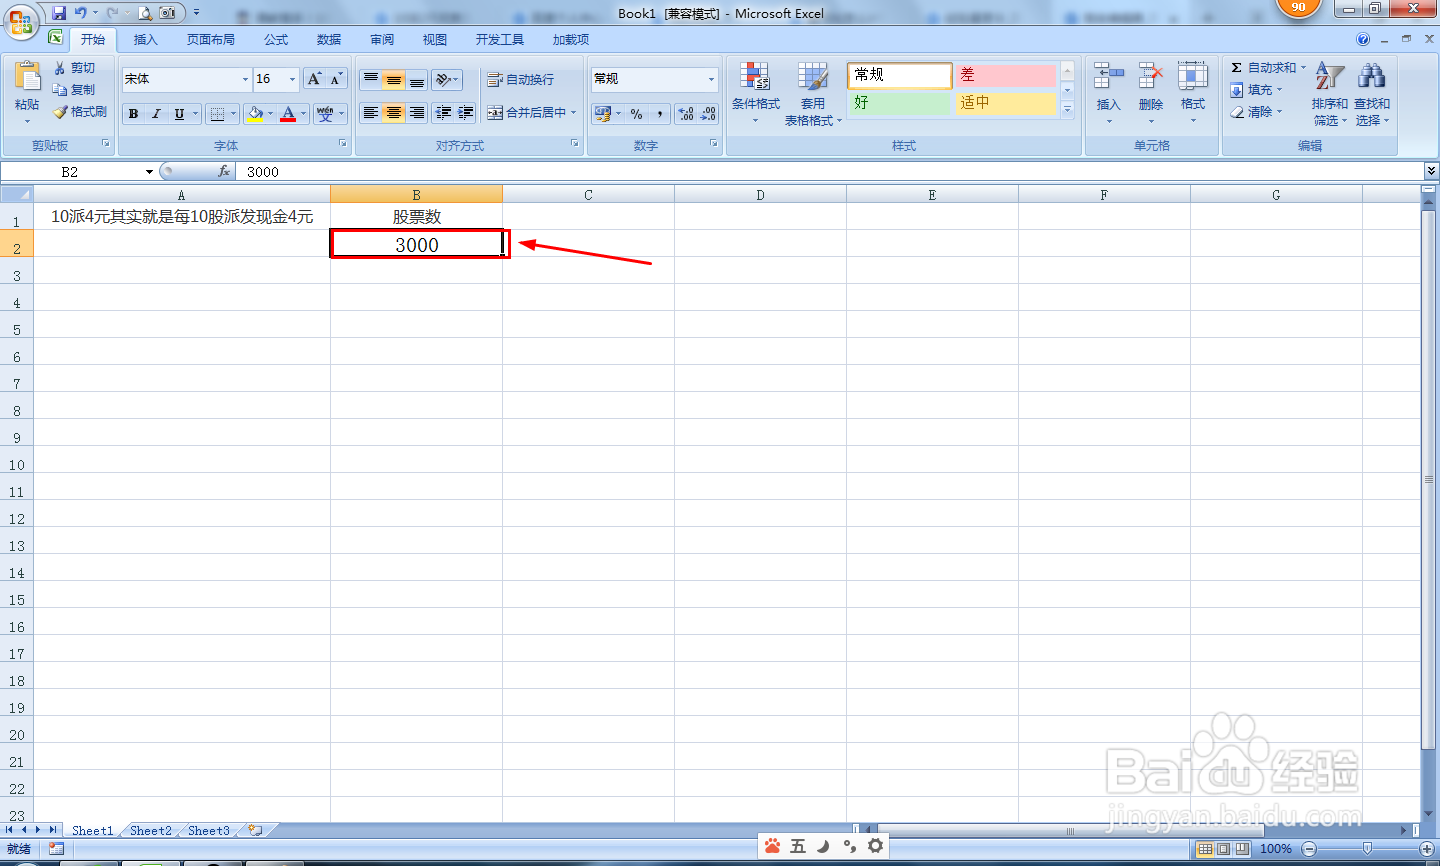
Task: Toggle wrap text (自动换行)
Action: [x=520, y=79]
